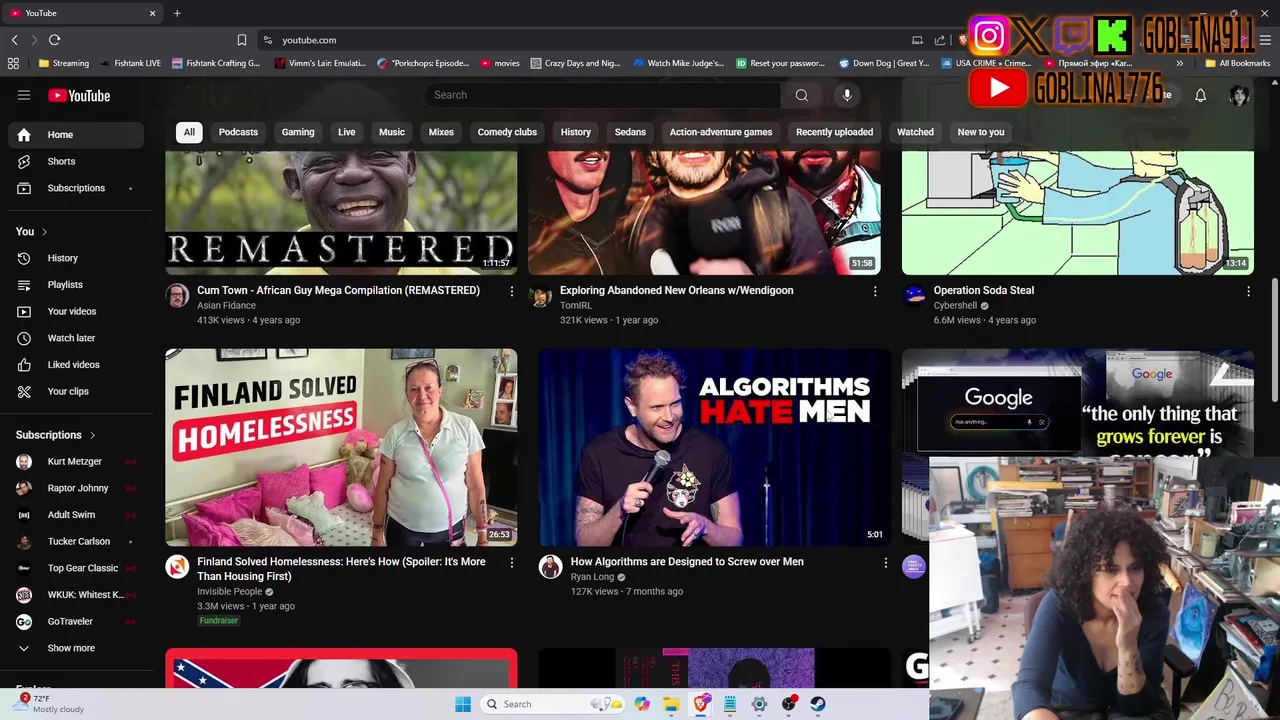This screenshot has width=1280, height=720.
Task: Open Steam from the taskbar
Action: [818, 704]
